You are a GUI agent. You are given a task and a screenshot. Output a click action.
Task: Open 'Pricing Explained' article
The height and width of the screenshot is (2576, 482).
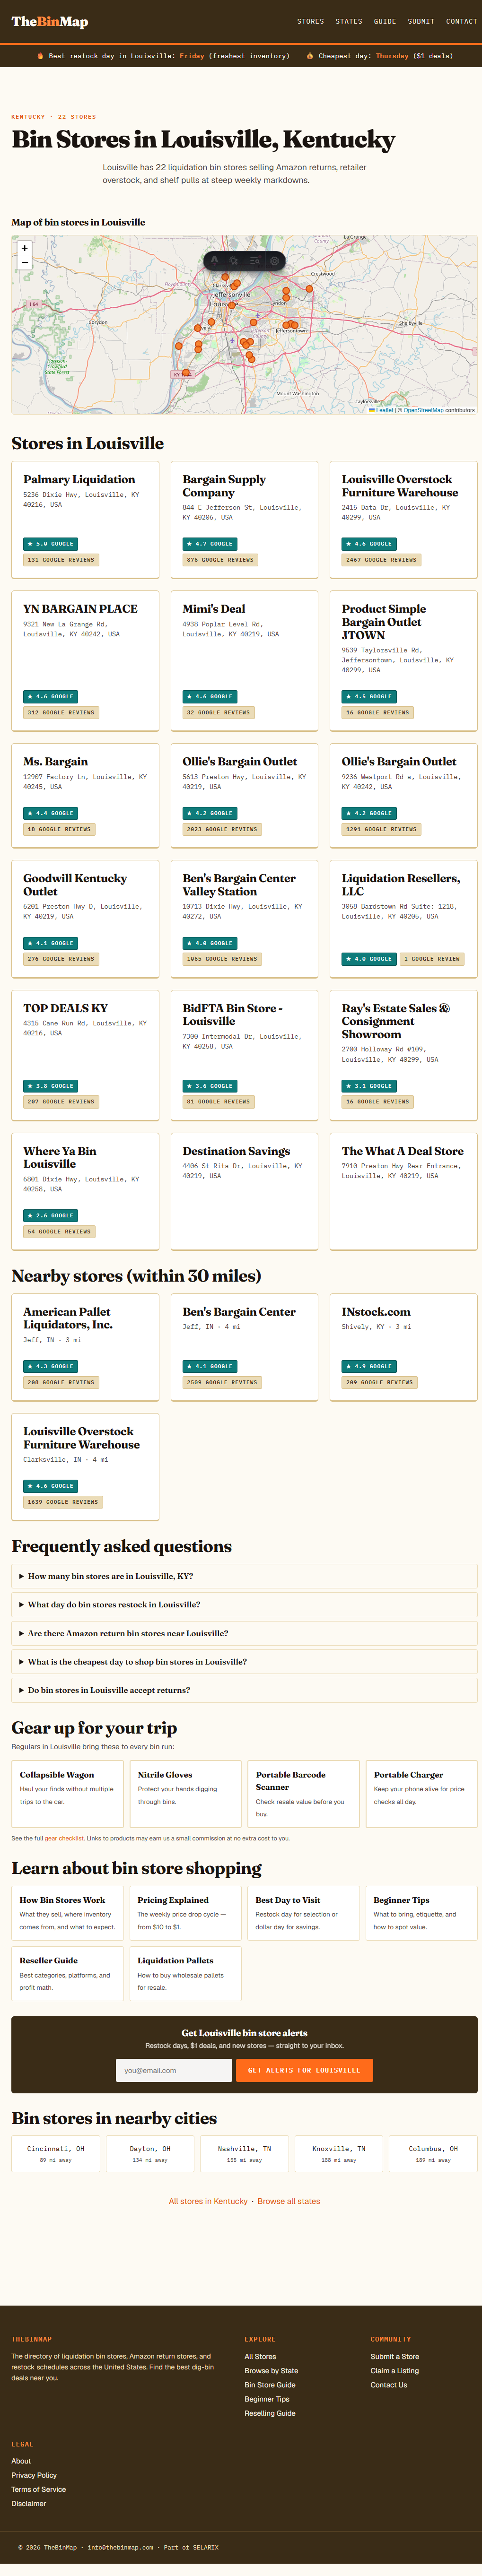pos(186,1913)
